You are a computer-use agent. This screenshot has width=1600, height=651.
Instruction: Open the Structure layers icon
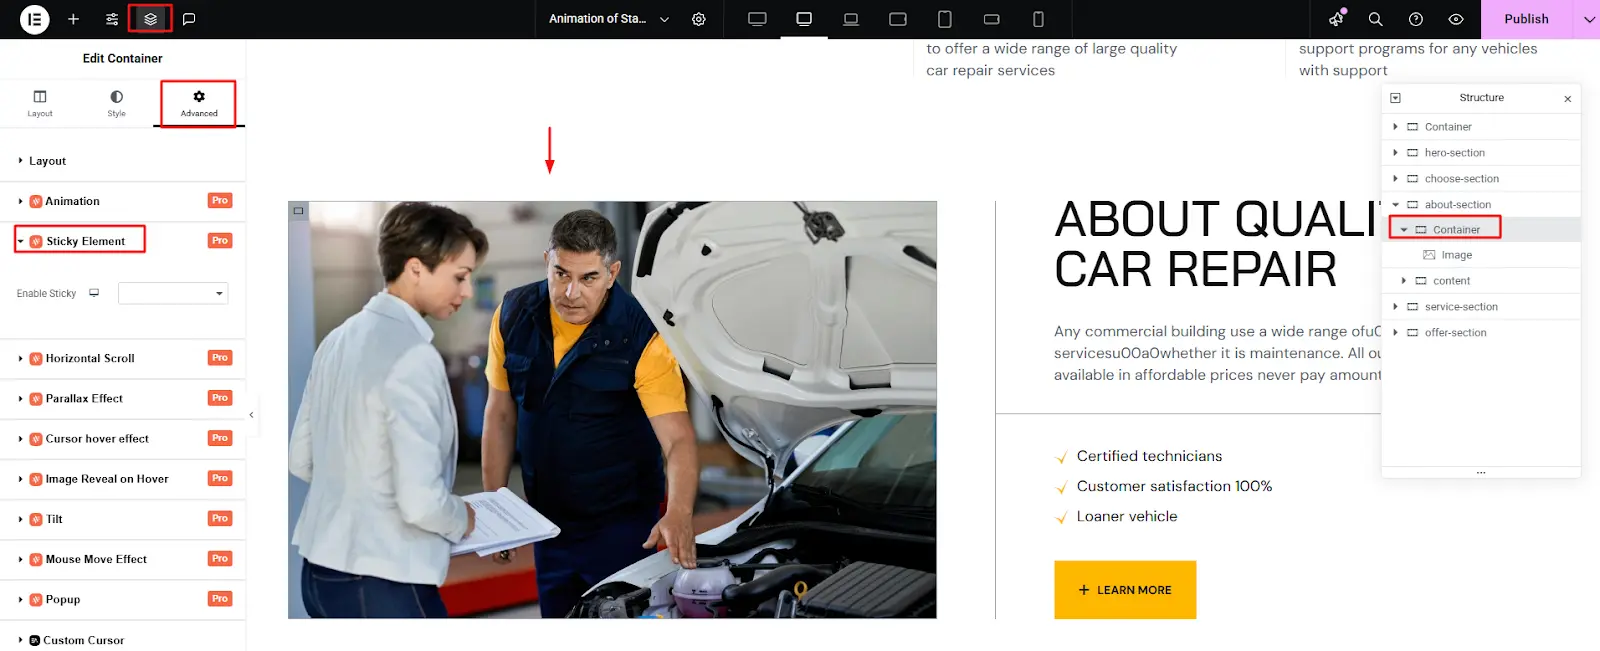tap(150, 19)
